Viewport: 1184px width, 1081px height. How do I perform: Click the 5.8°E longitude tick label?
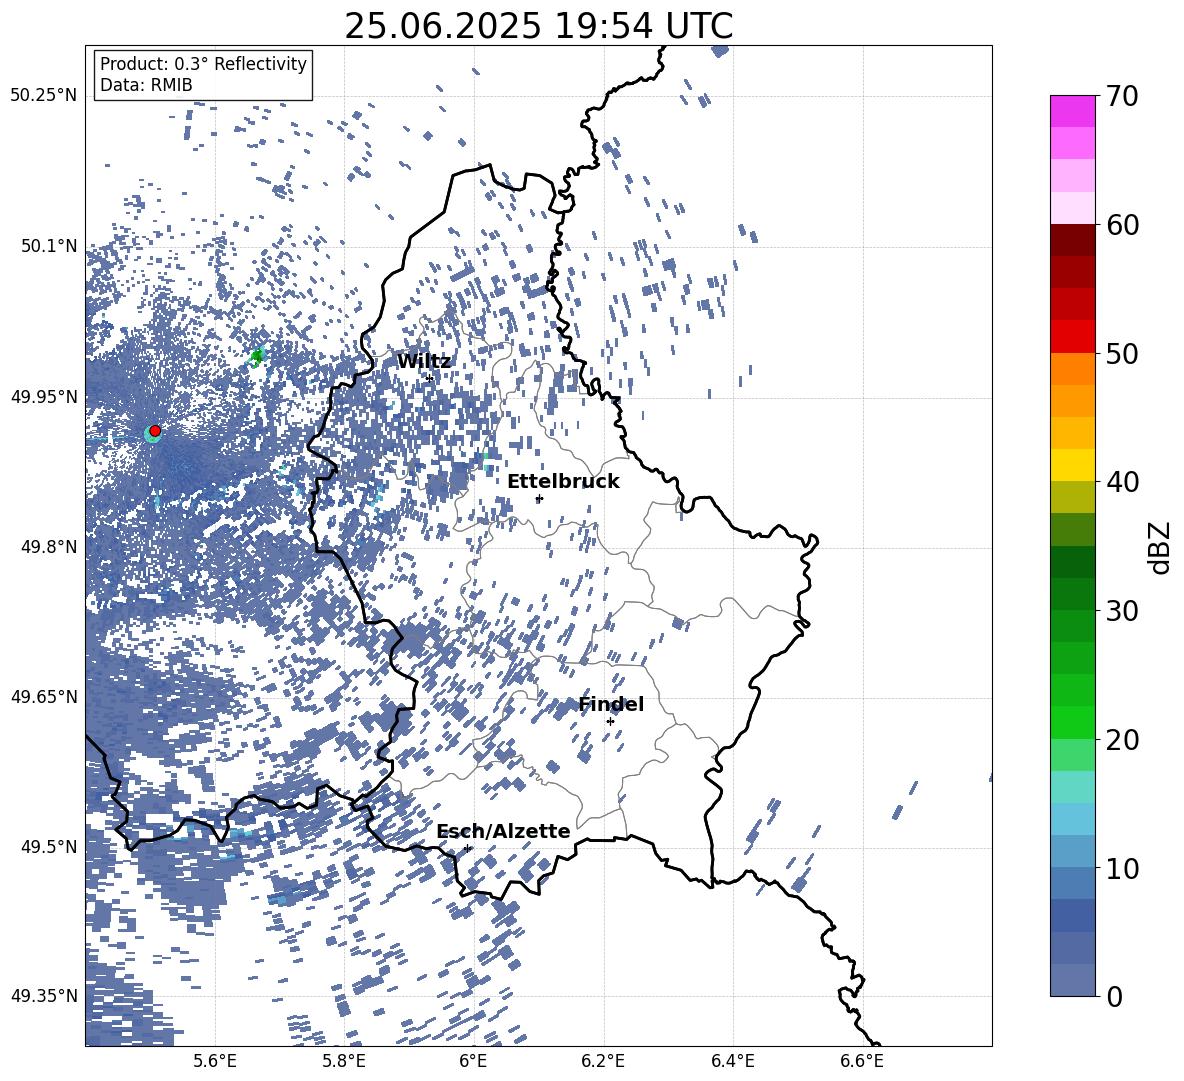tap(344, 1061)
